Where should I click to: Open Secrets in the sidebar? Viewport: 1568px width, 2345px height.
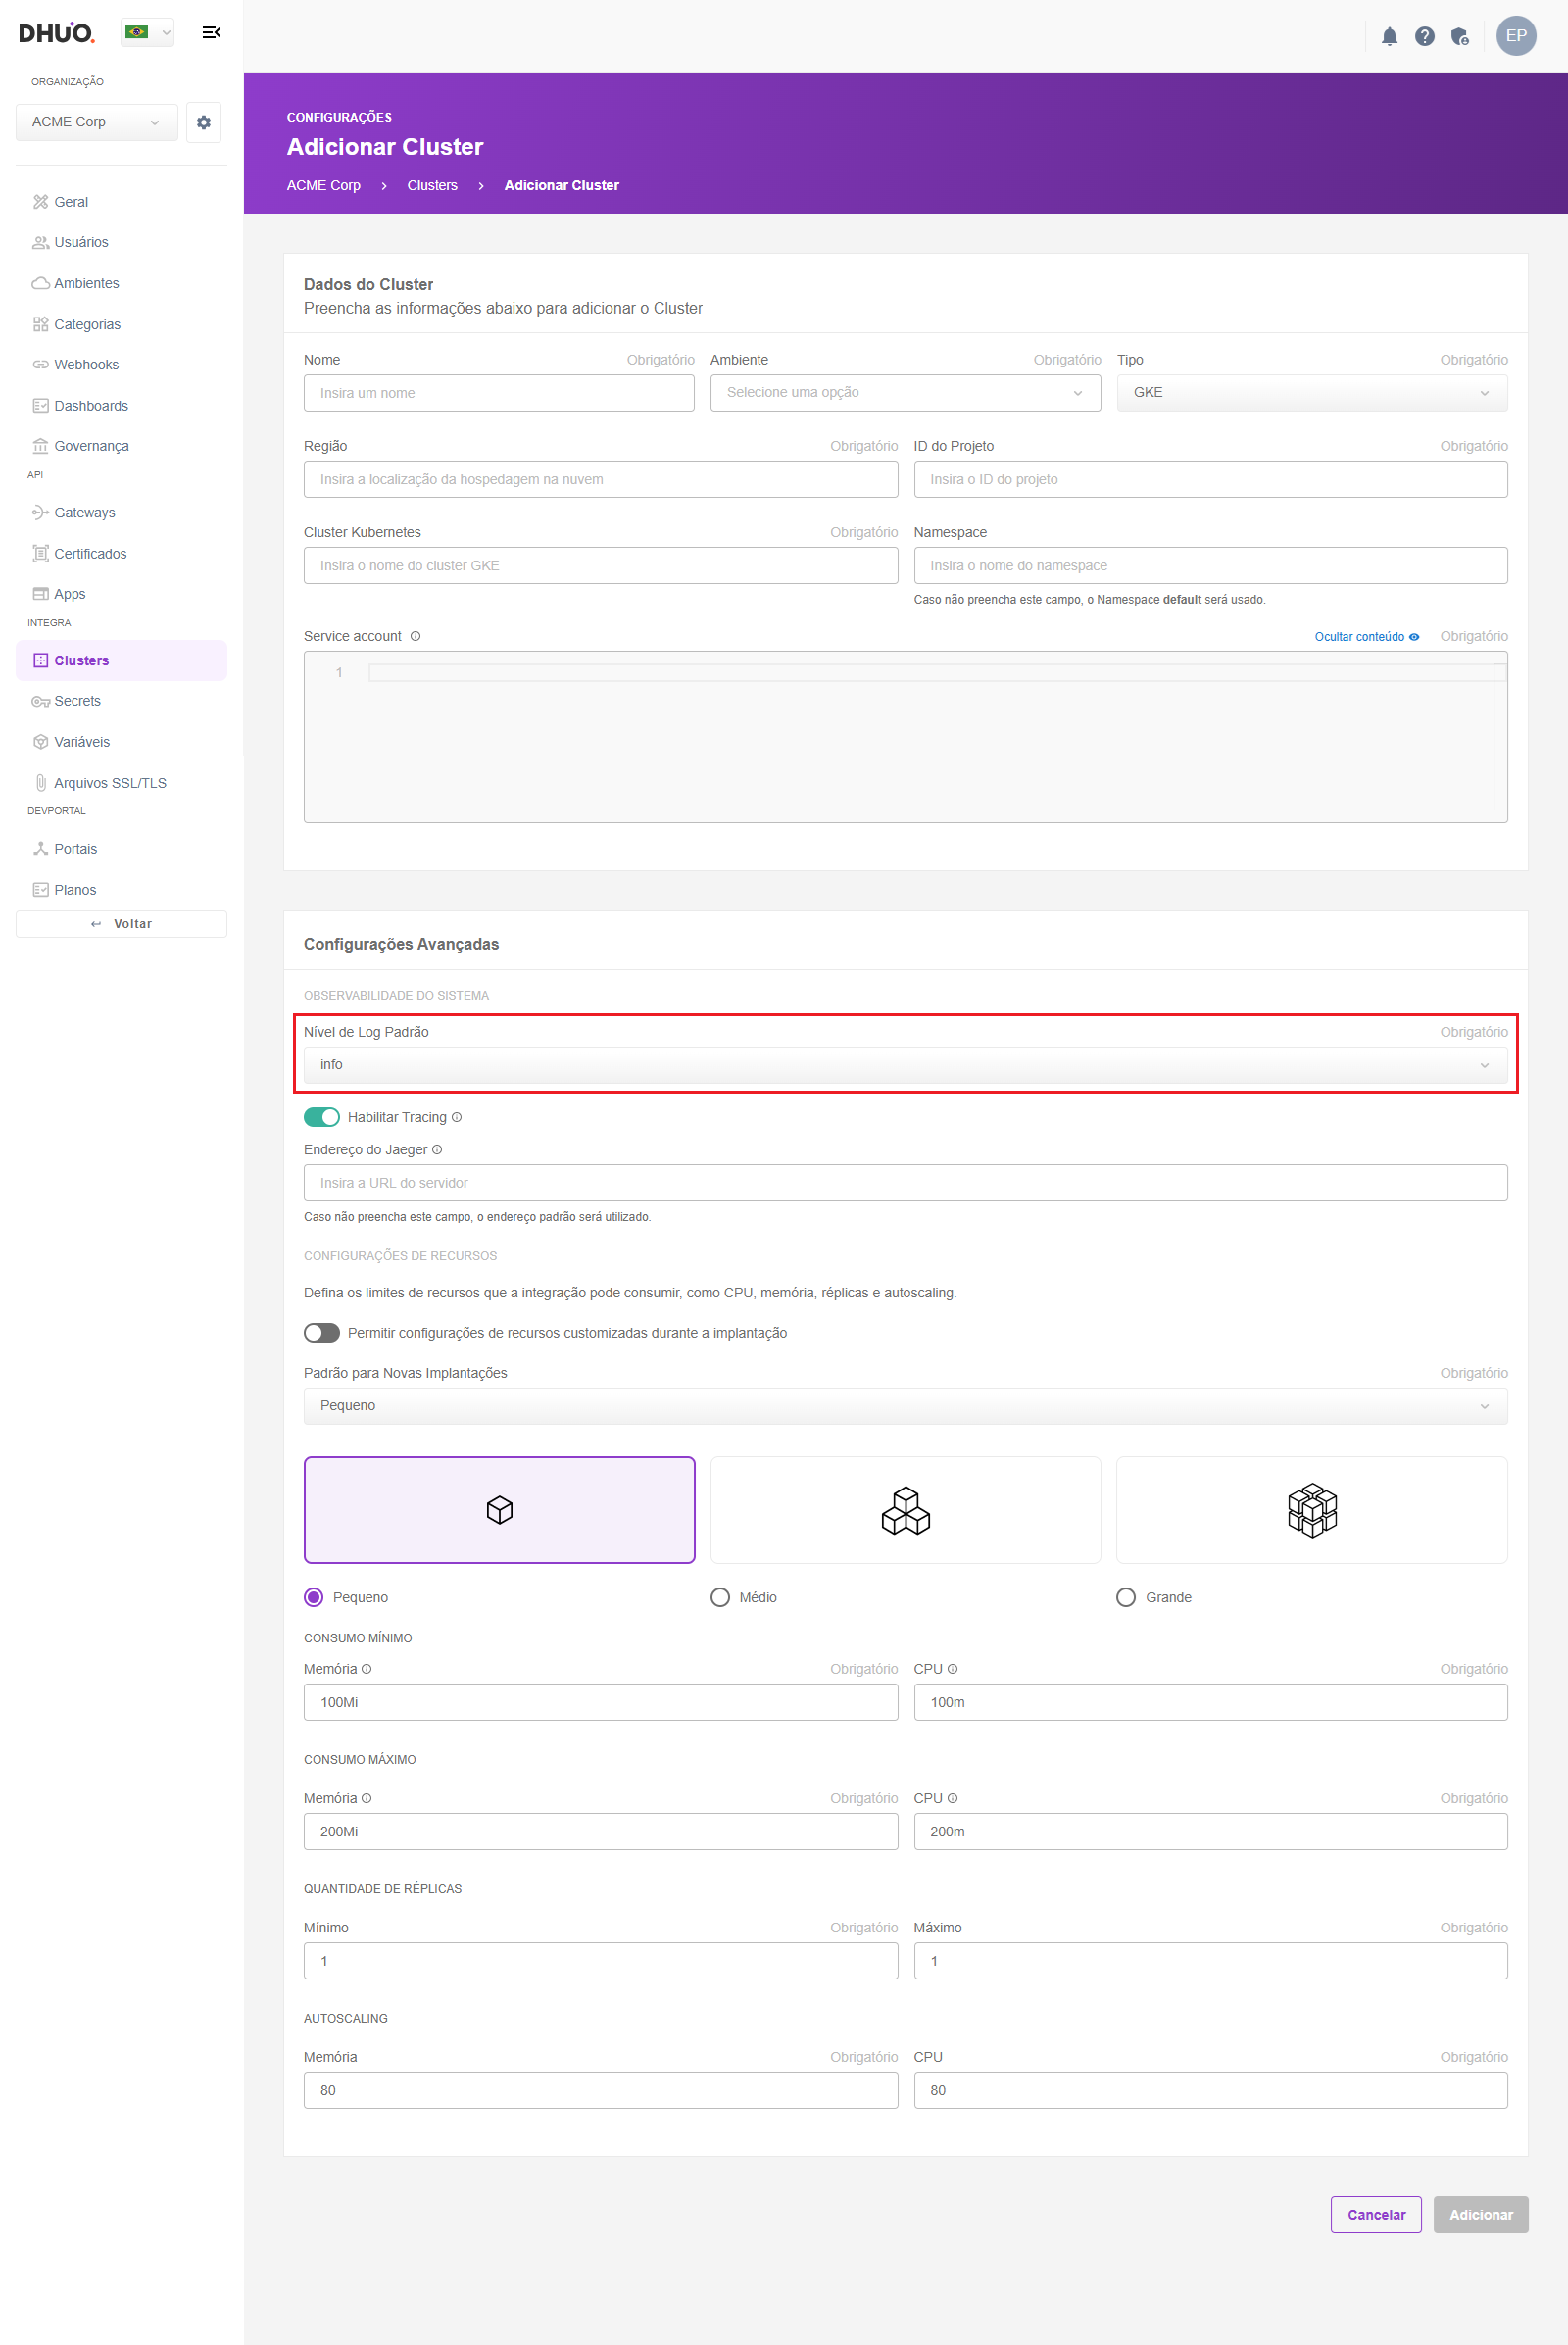pos(77,701)
